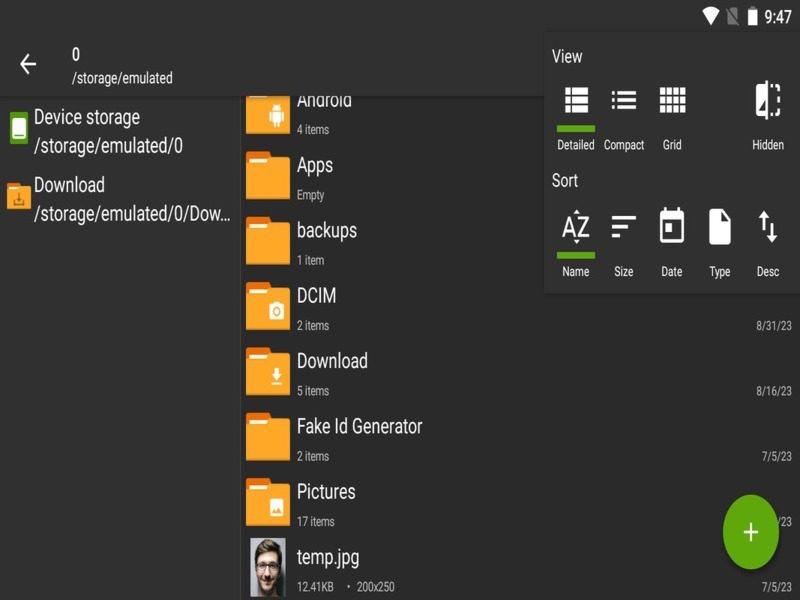Tap the Wi-Fi status bar icon
The width and height of the screenshot is (800, 600).
pos(711,16)
